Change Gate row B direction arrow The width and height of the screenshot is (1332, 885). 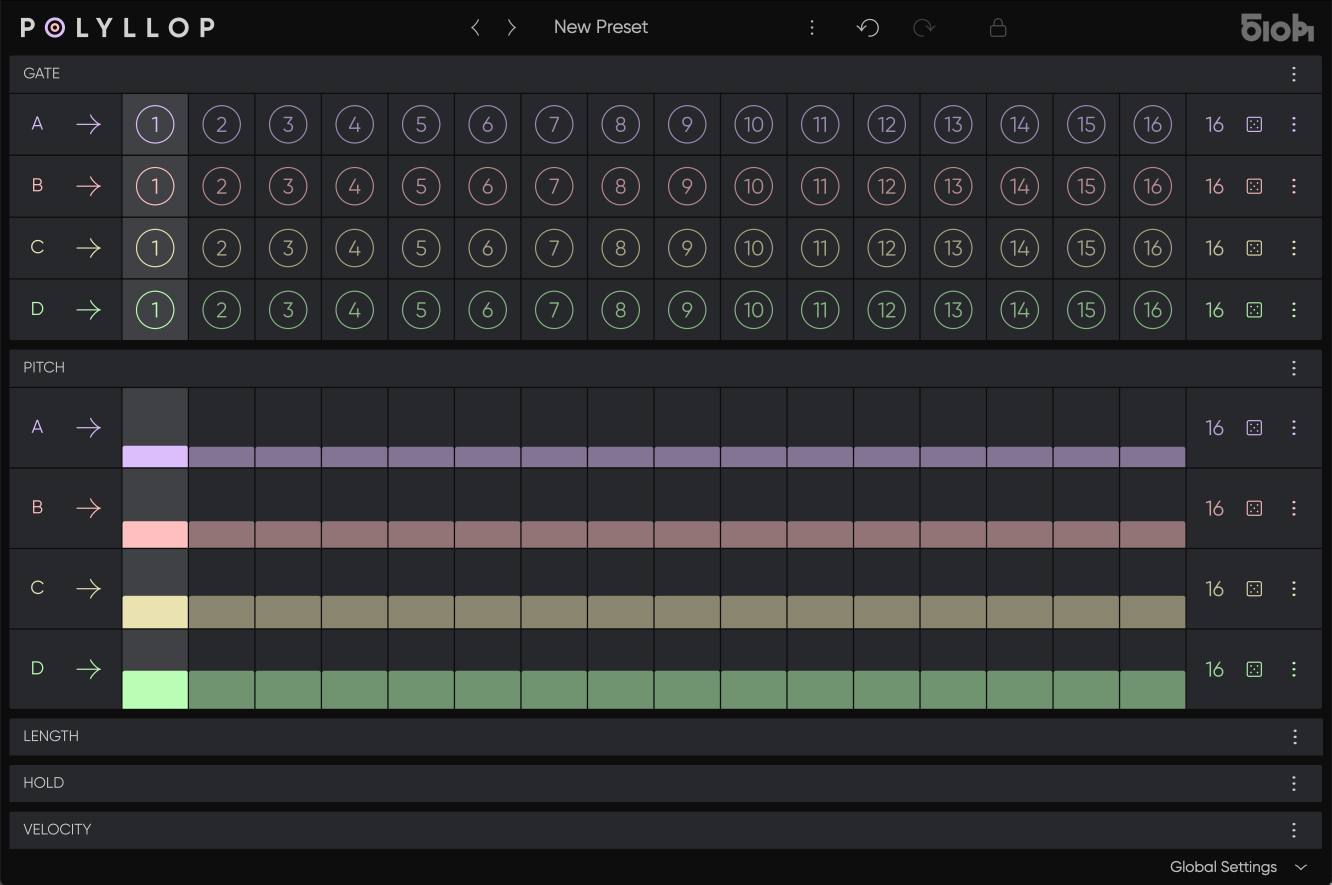88,186
